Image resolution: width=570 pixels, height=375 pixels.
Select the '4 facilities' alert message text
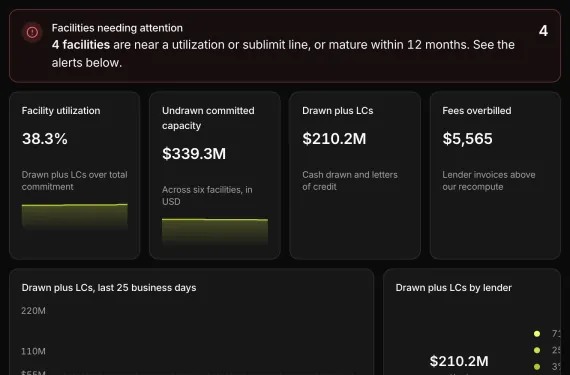[283, 53]
